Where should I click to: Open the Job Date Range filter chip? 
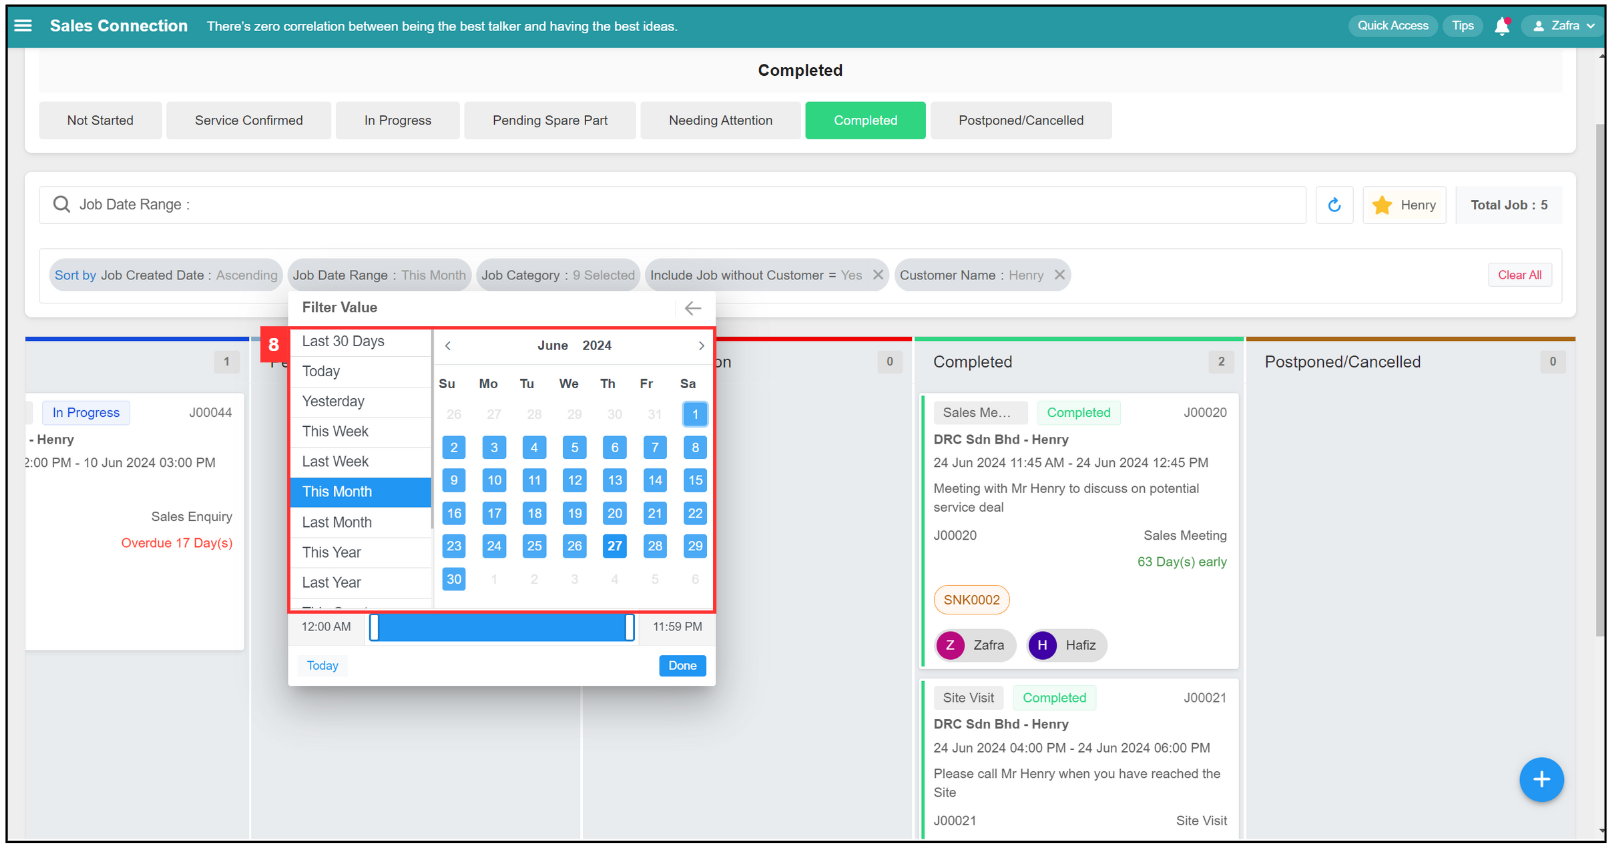pos(379,275)
